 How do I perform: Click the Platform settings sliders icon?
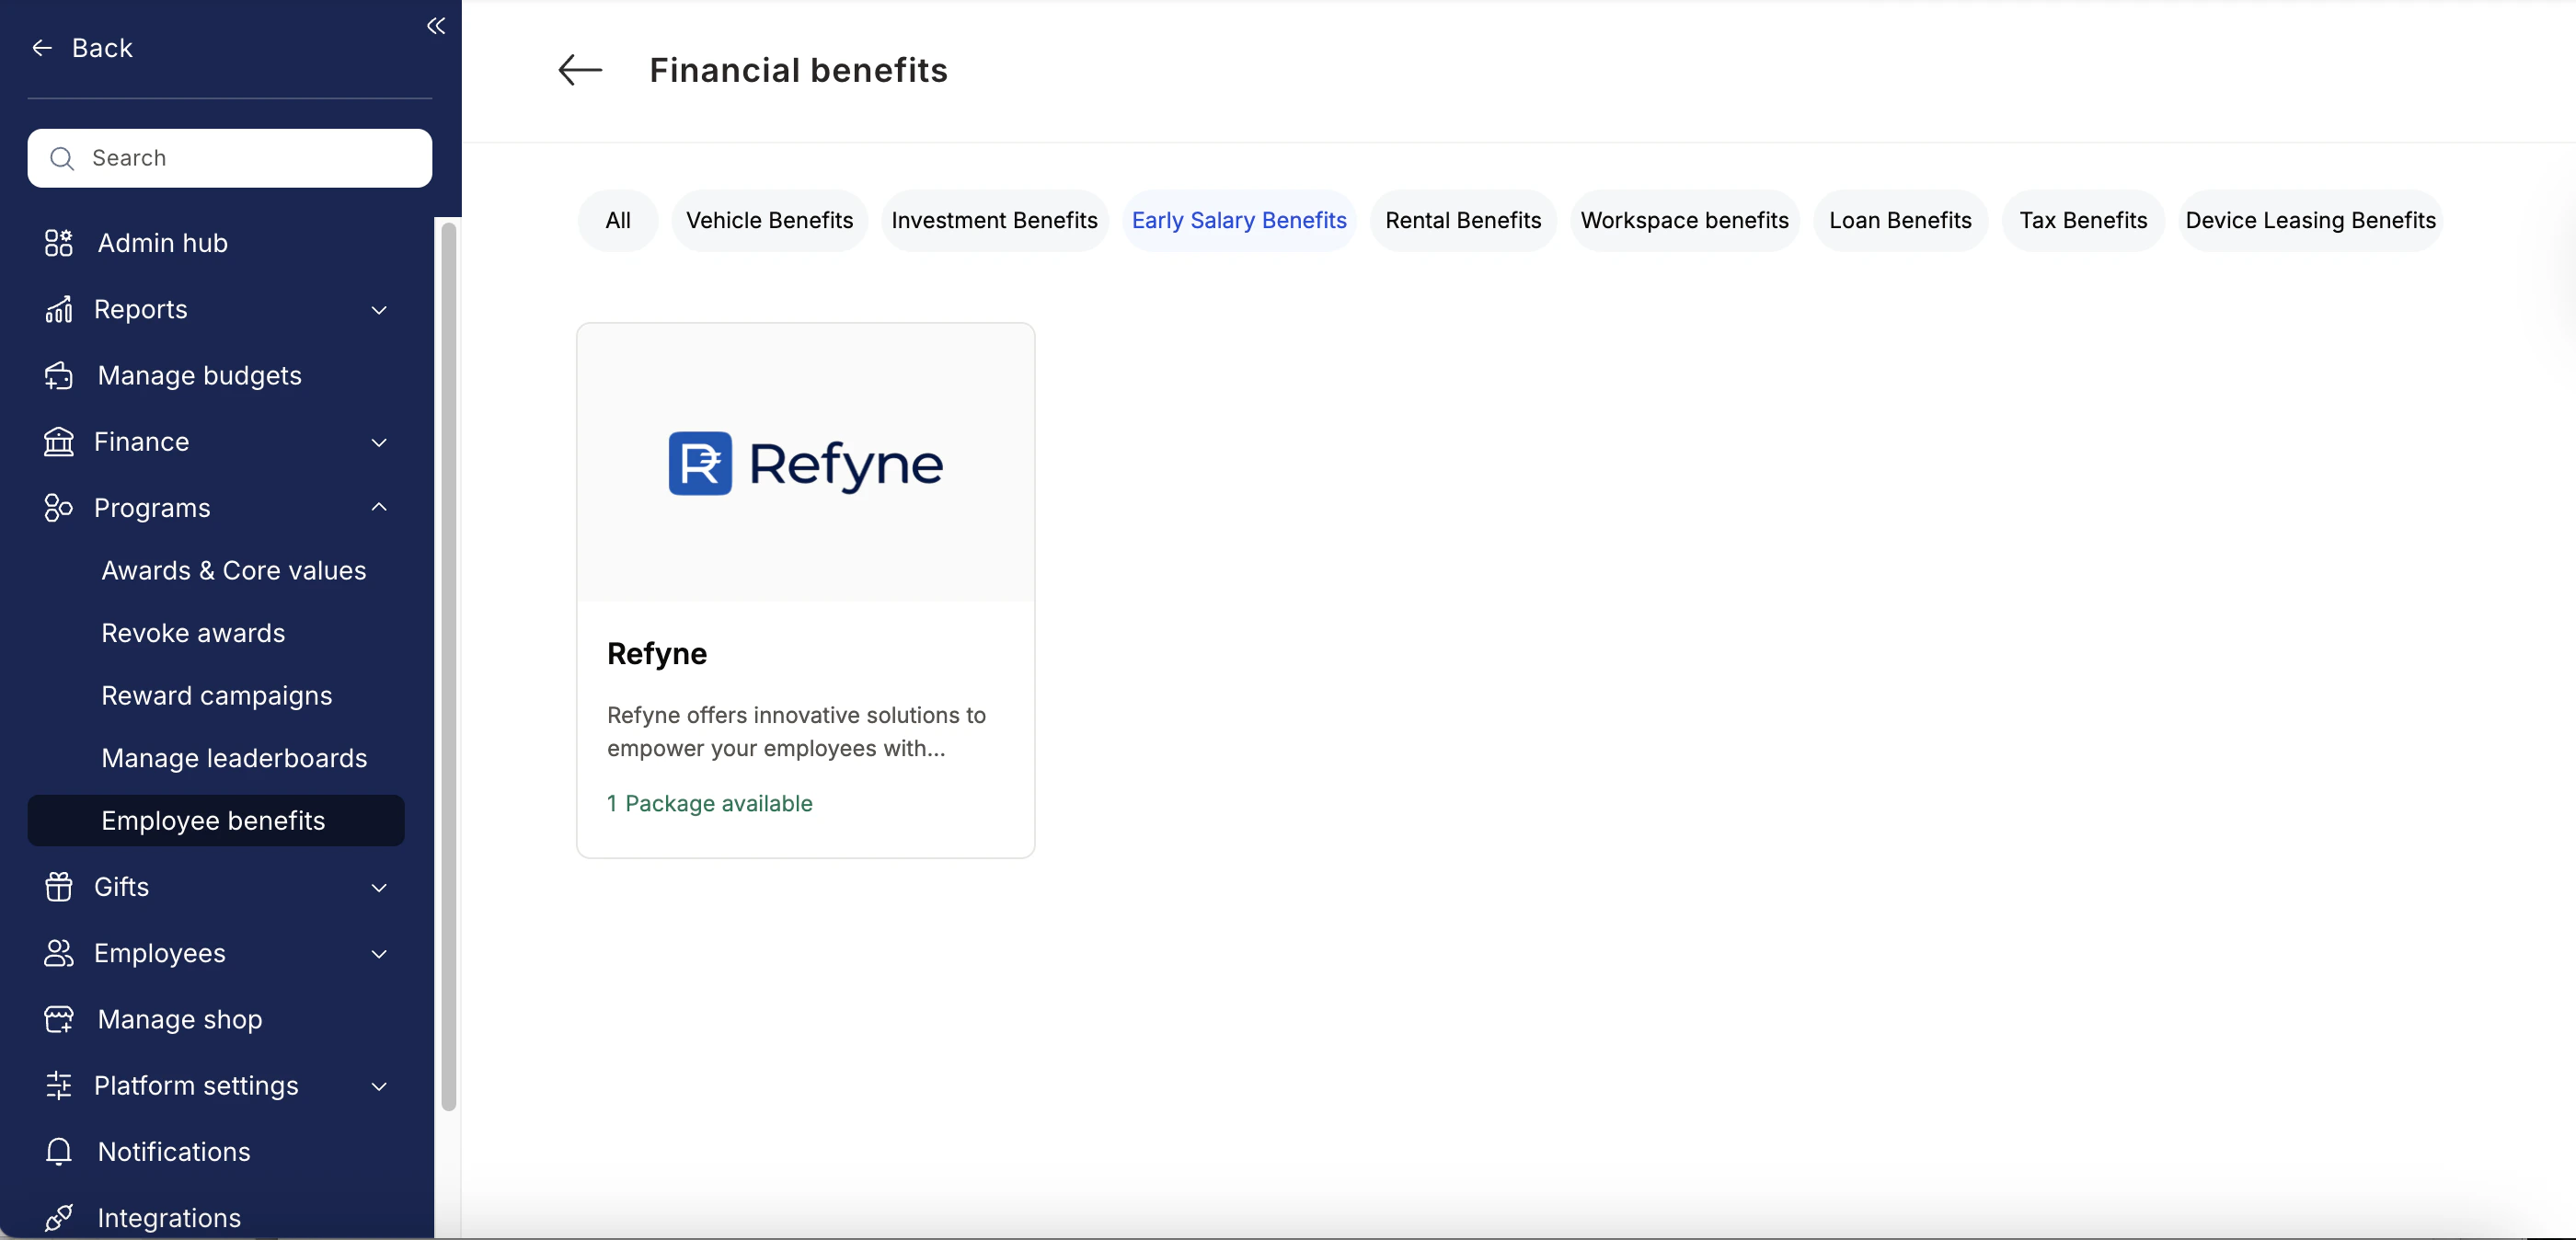[x=59, y=1085]
